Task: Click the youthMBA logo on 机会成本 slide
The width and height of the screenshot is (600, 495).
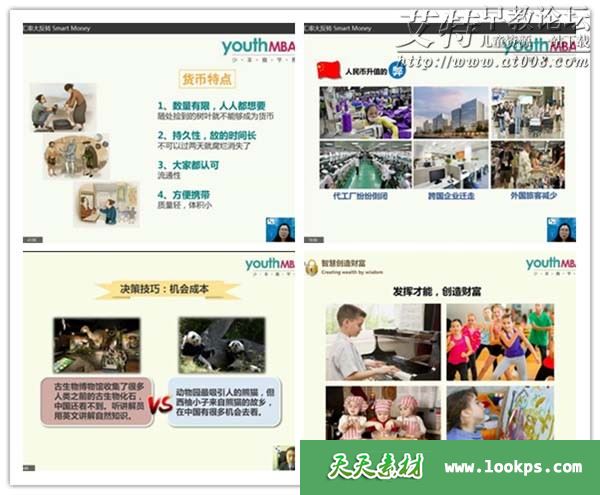Action: pyautogui.click(x=270, y=264)
